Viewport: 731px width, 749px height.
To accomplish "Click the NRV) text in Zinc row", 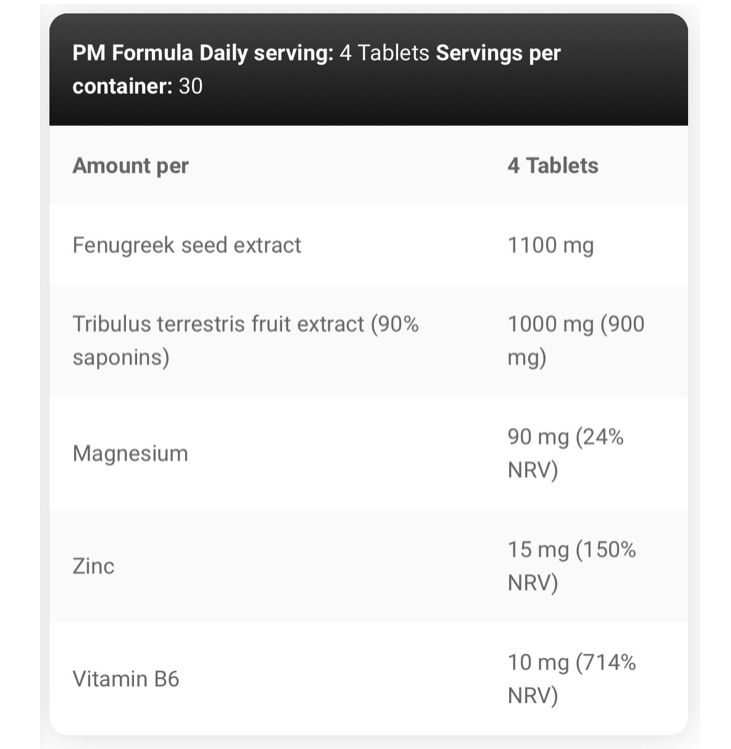I will pyautogui.click(x=533, y=583).
